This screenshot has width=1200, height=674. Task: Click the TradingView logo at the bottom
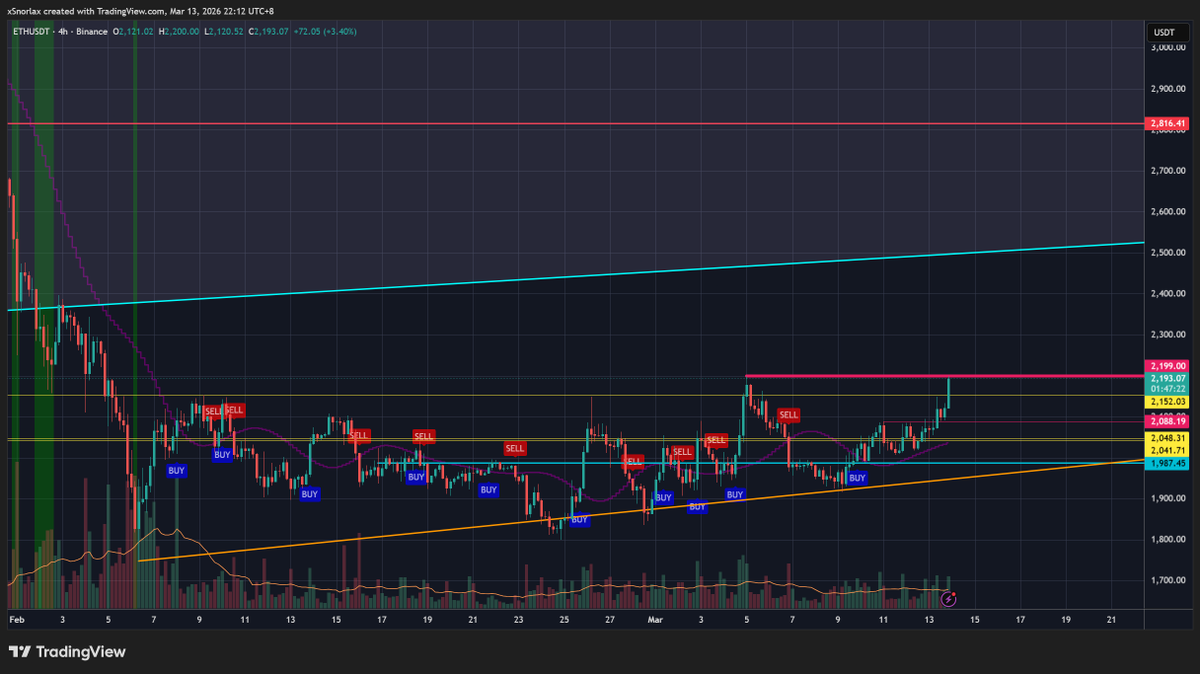(68, 652)
